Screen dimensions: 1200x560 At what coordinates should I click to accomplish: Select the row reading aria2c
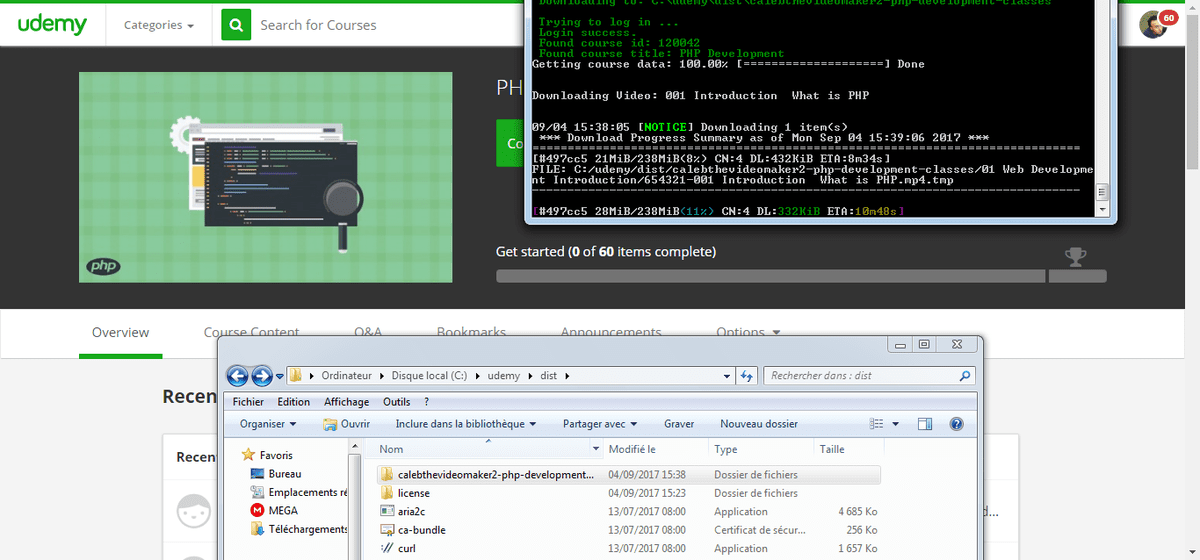tap(630, 511)
